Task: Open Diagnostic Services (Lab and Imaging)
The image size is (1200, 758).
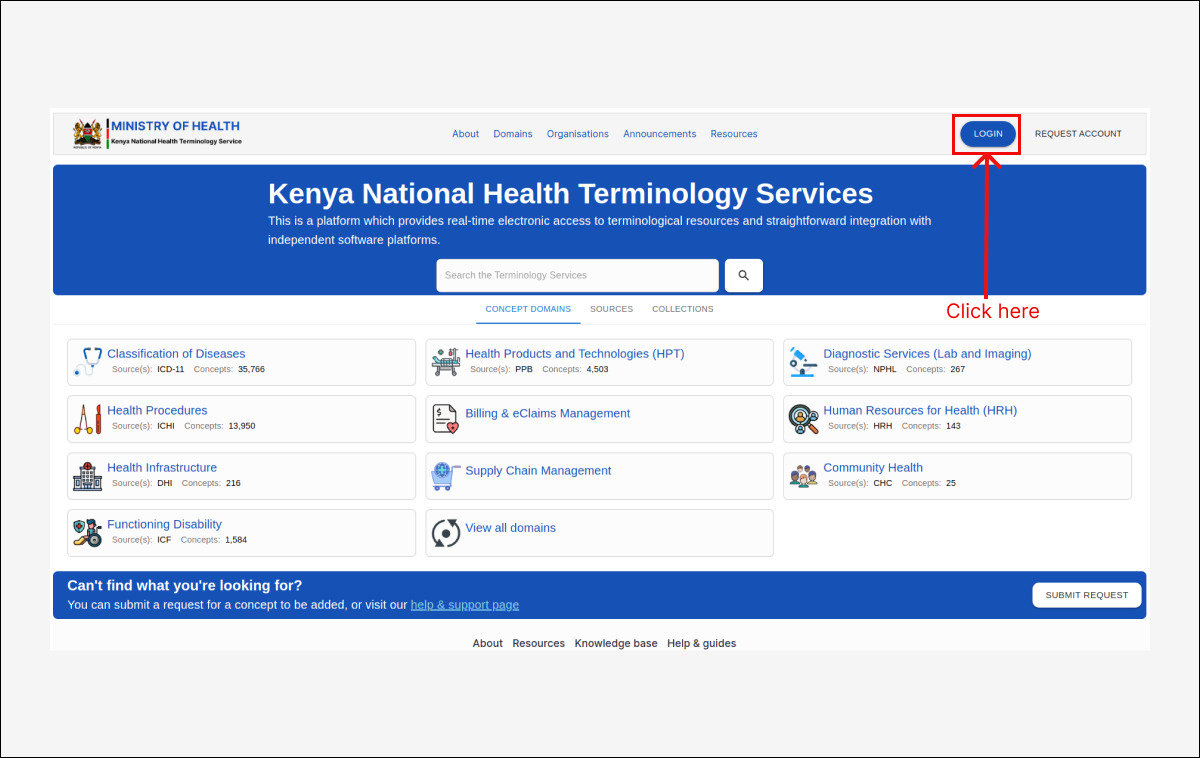Action: (x=927, y=354)
